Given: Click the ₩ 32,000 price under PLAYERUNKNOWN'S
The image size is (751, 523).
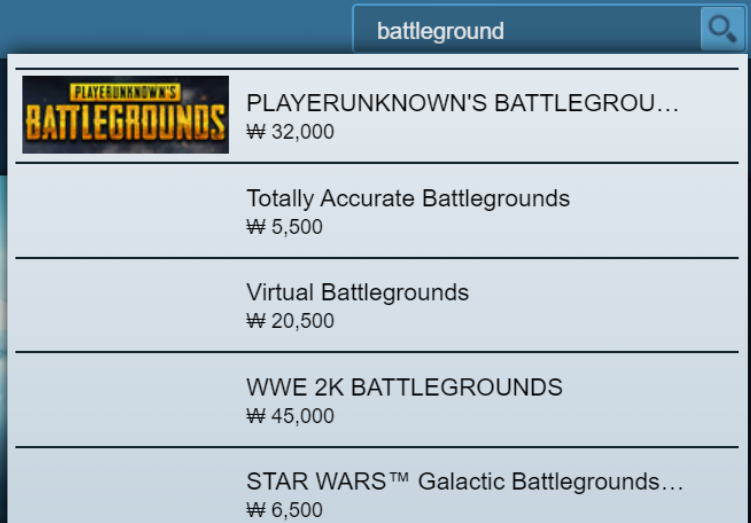Looking at the screenshot, I should tap(290, 132).
